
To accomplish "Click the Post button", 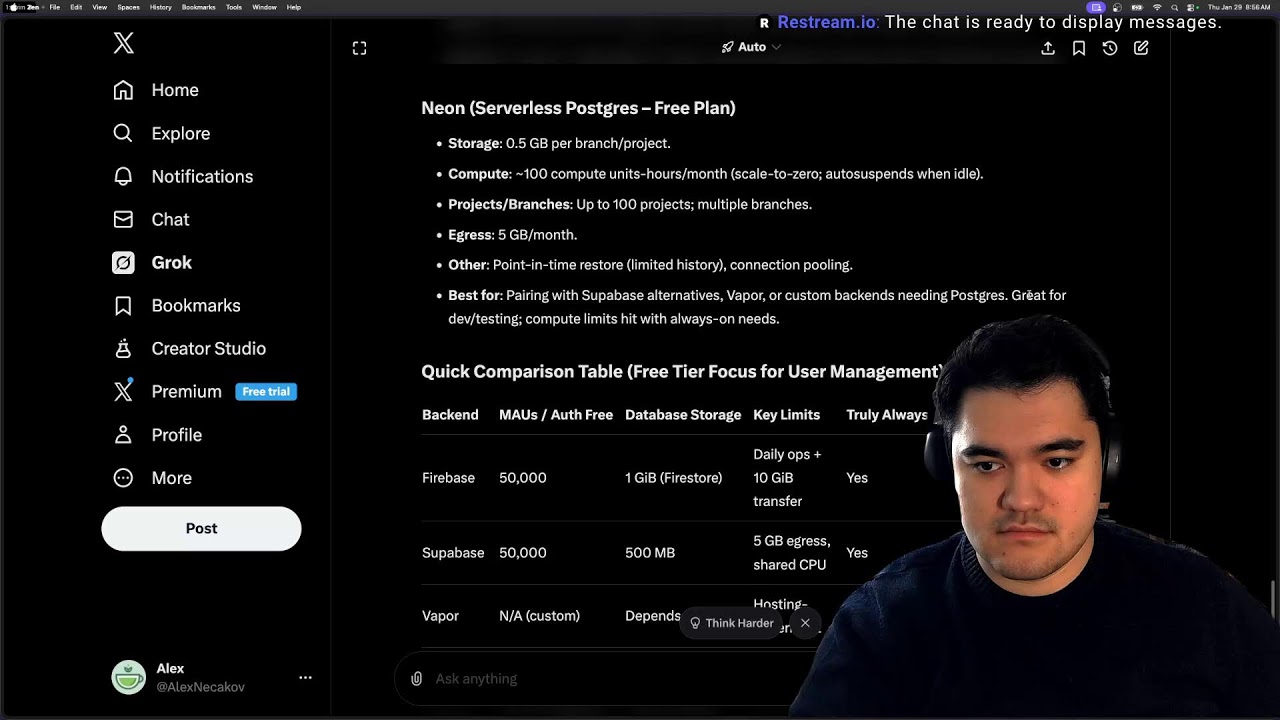I will [201, 528].
